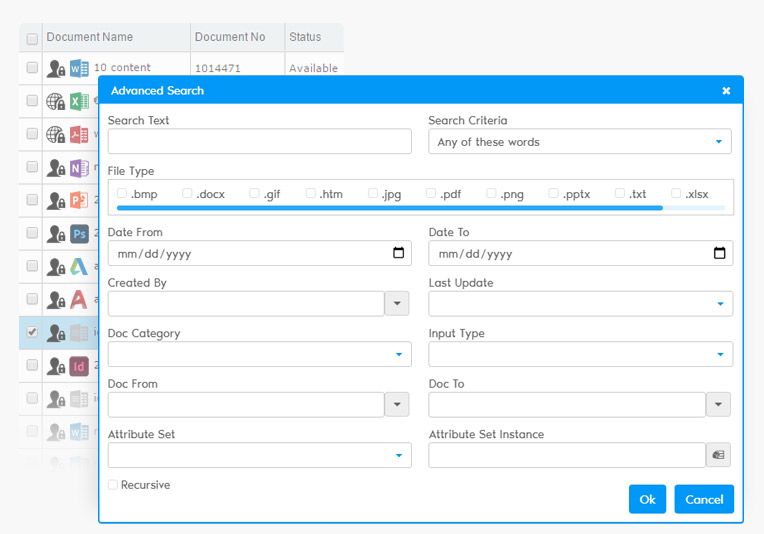Image resolution: width=764 pixels, height=534 pixels.
Task: Click the InDesign file type icon
Action: click(x=80, y=365)
